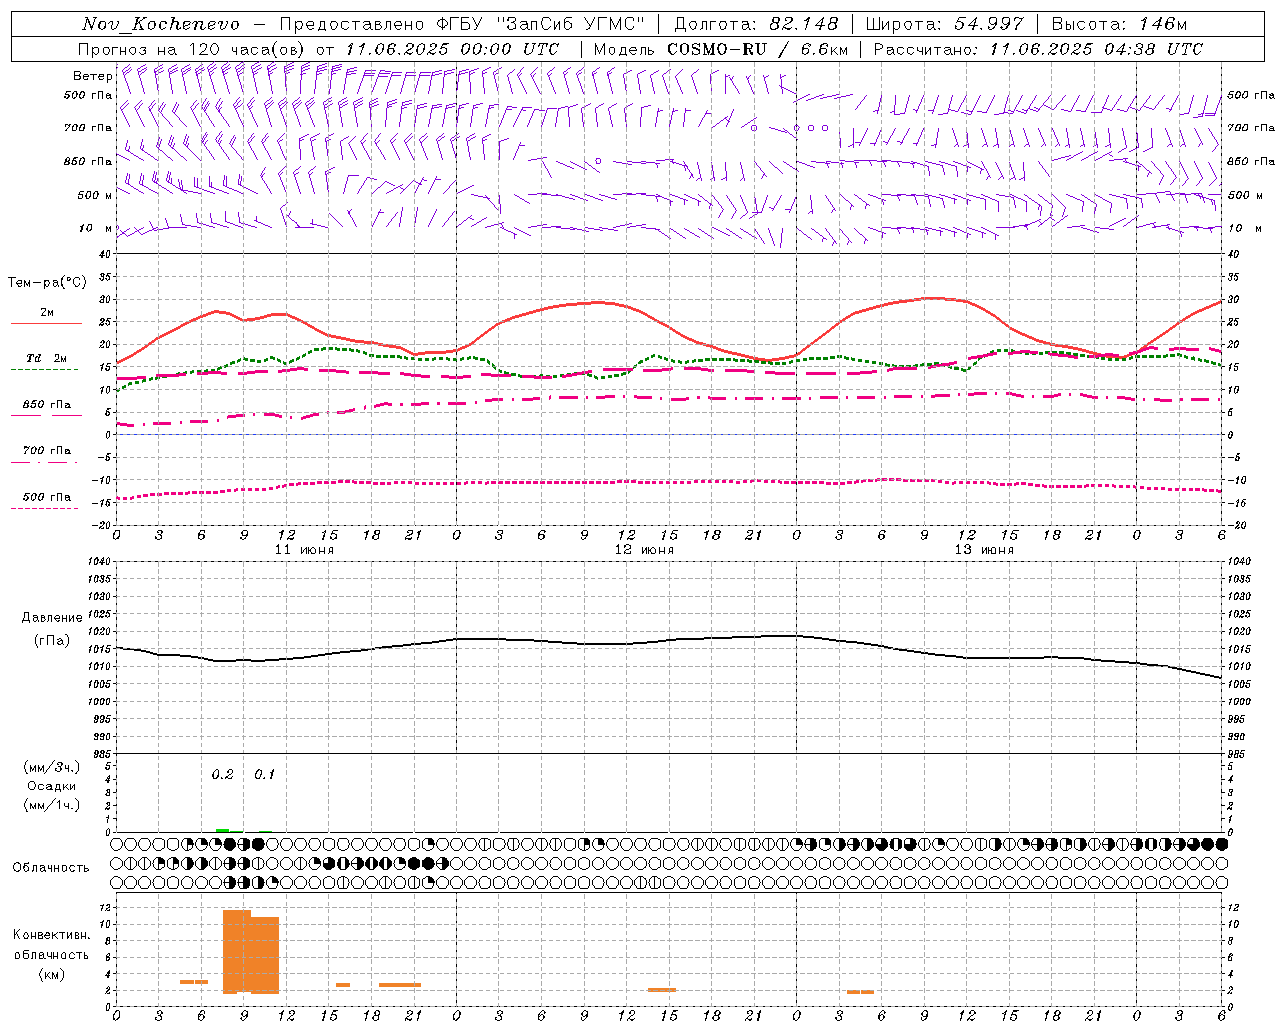Screen dimensions: 1280x1024
Task: Click the orange convective bar on 12 июня
Action: (662, 990)
